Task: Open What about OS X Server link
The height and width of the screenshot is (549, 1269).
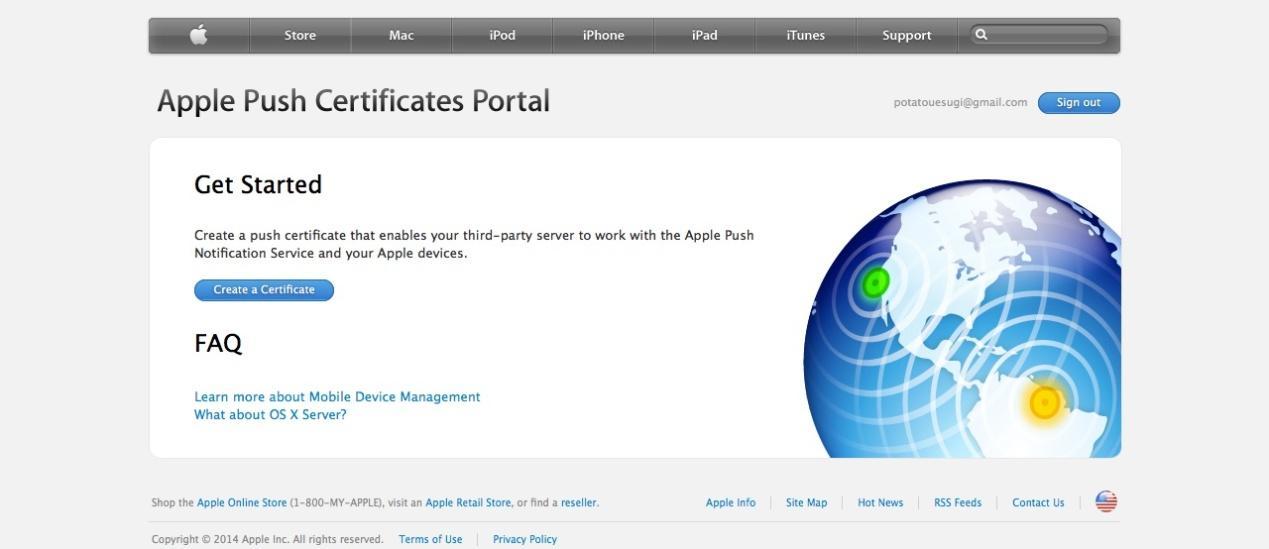Action: (270, 415)
